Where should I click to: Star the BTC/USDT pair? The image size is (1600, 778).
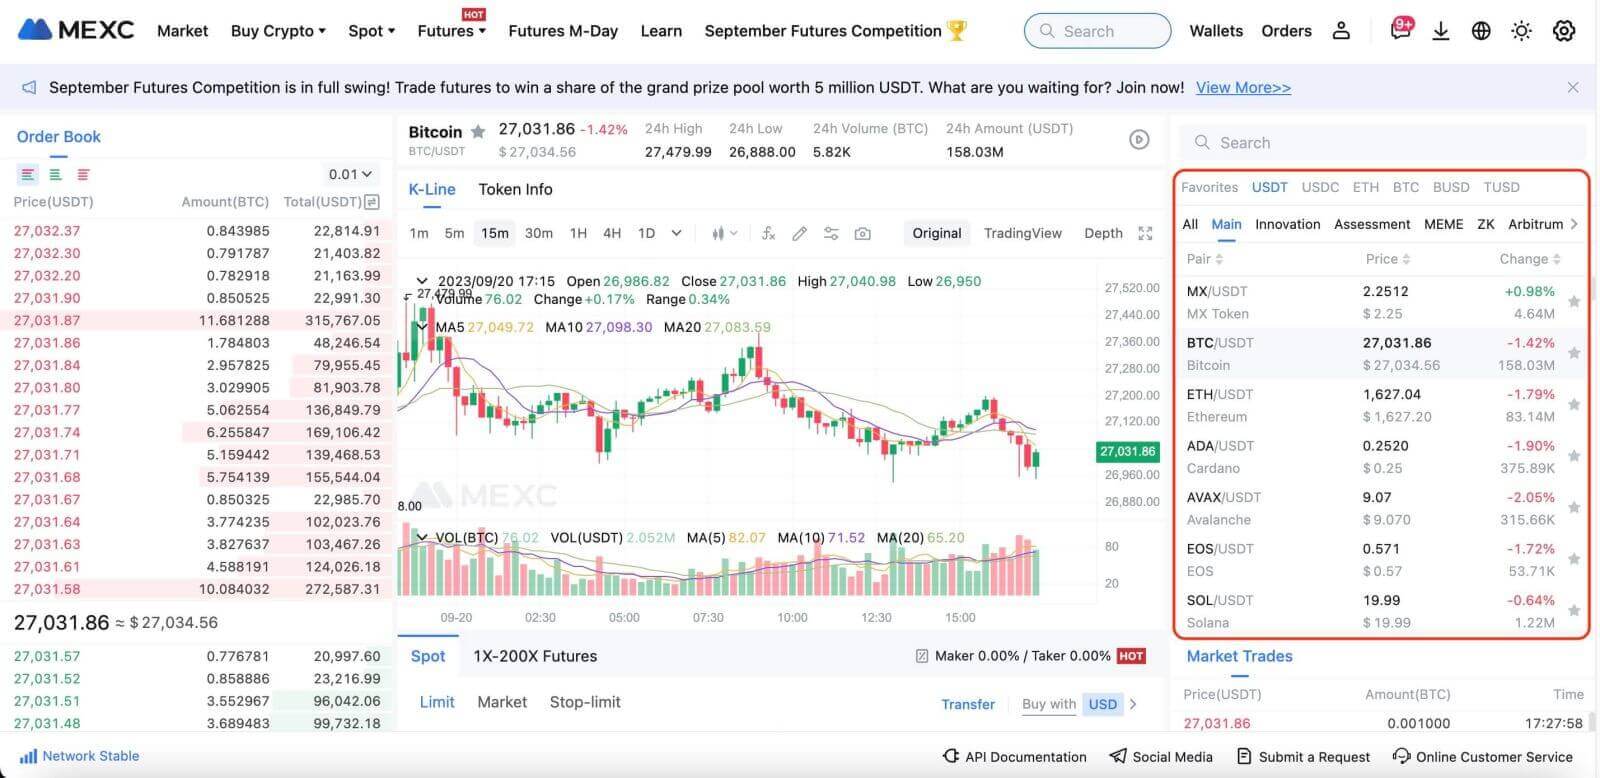click(1574, 353)
